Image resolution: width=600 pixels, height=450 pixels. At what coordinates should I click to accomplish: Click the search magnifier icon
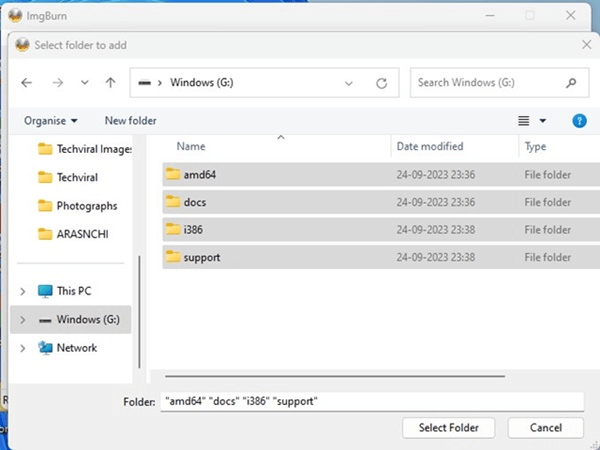click(x=570, y=83)
